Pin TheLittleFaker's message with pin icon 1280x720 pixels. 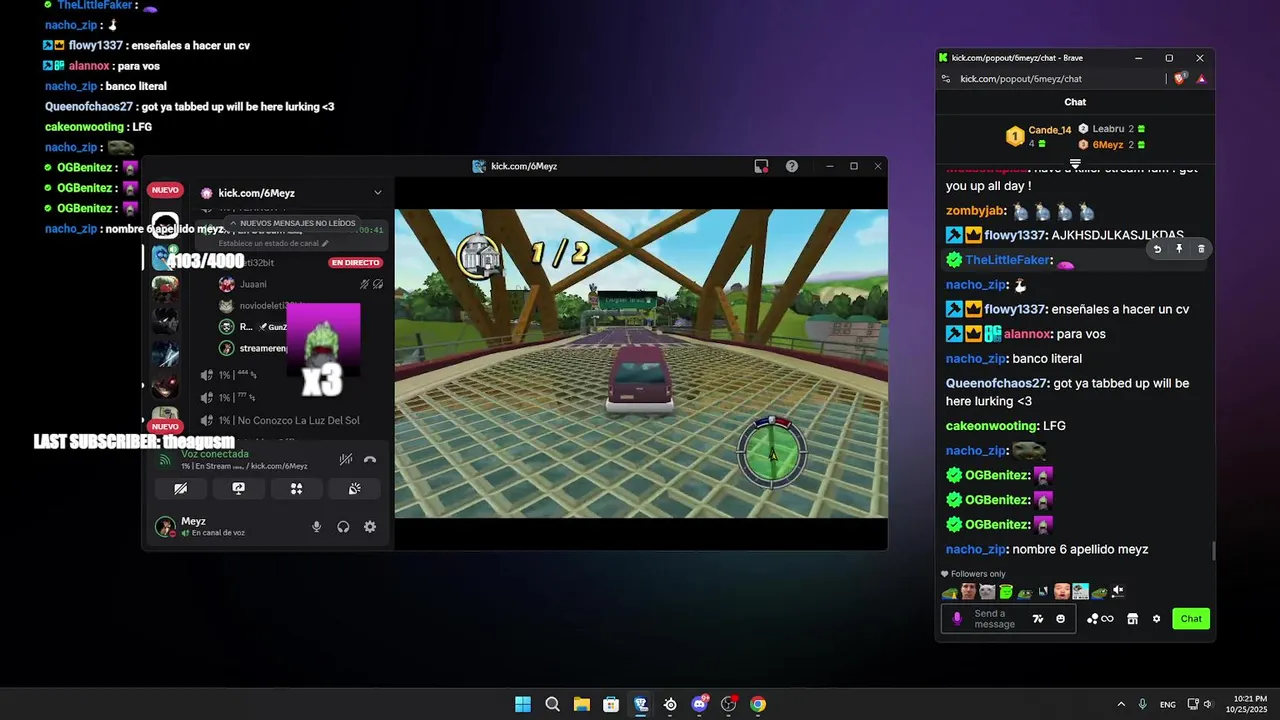click(1179, 249)
